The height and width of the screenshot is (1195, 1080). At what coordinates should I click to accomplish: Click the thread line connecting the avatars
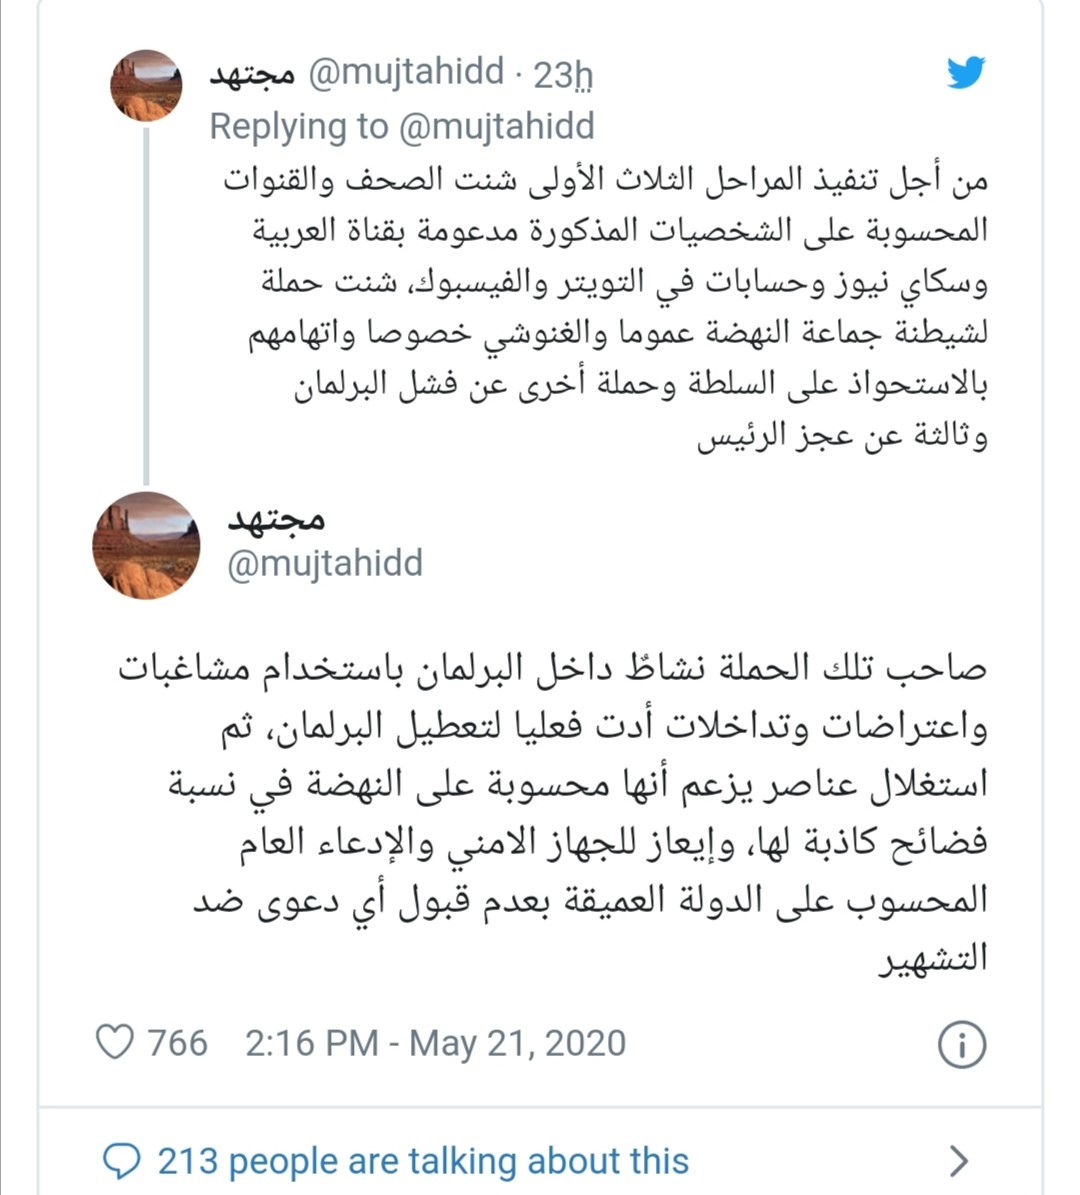(x=146, y=306)
